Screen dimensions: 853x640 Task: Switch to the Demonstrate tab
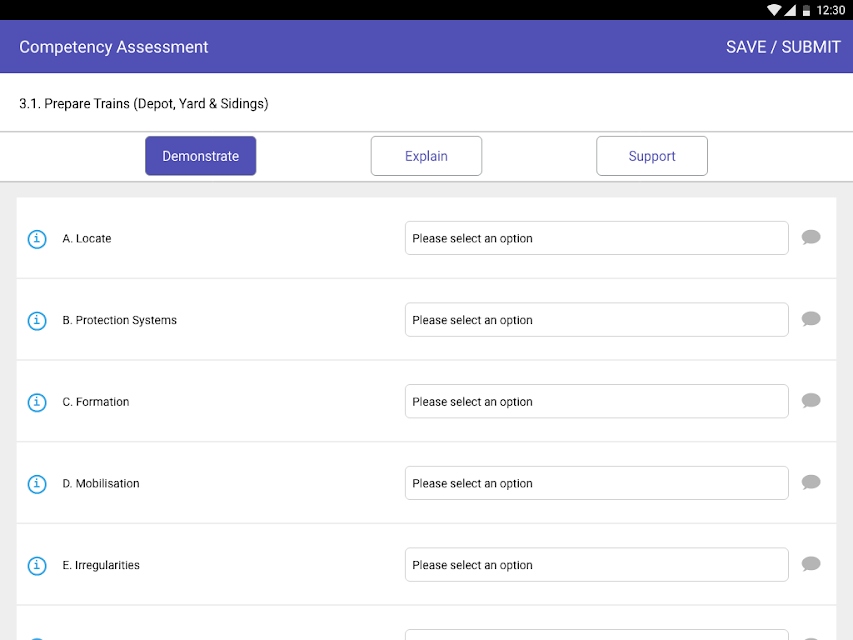(201, 156)
